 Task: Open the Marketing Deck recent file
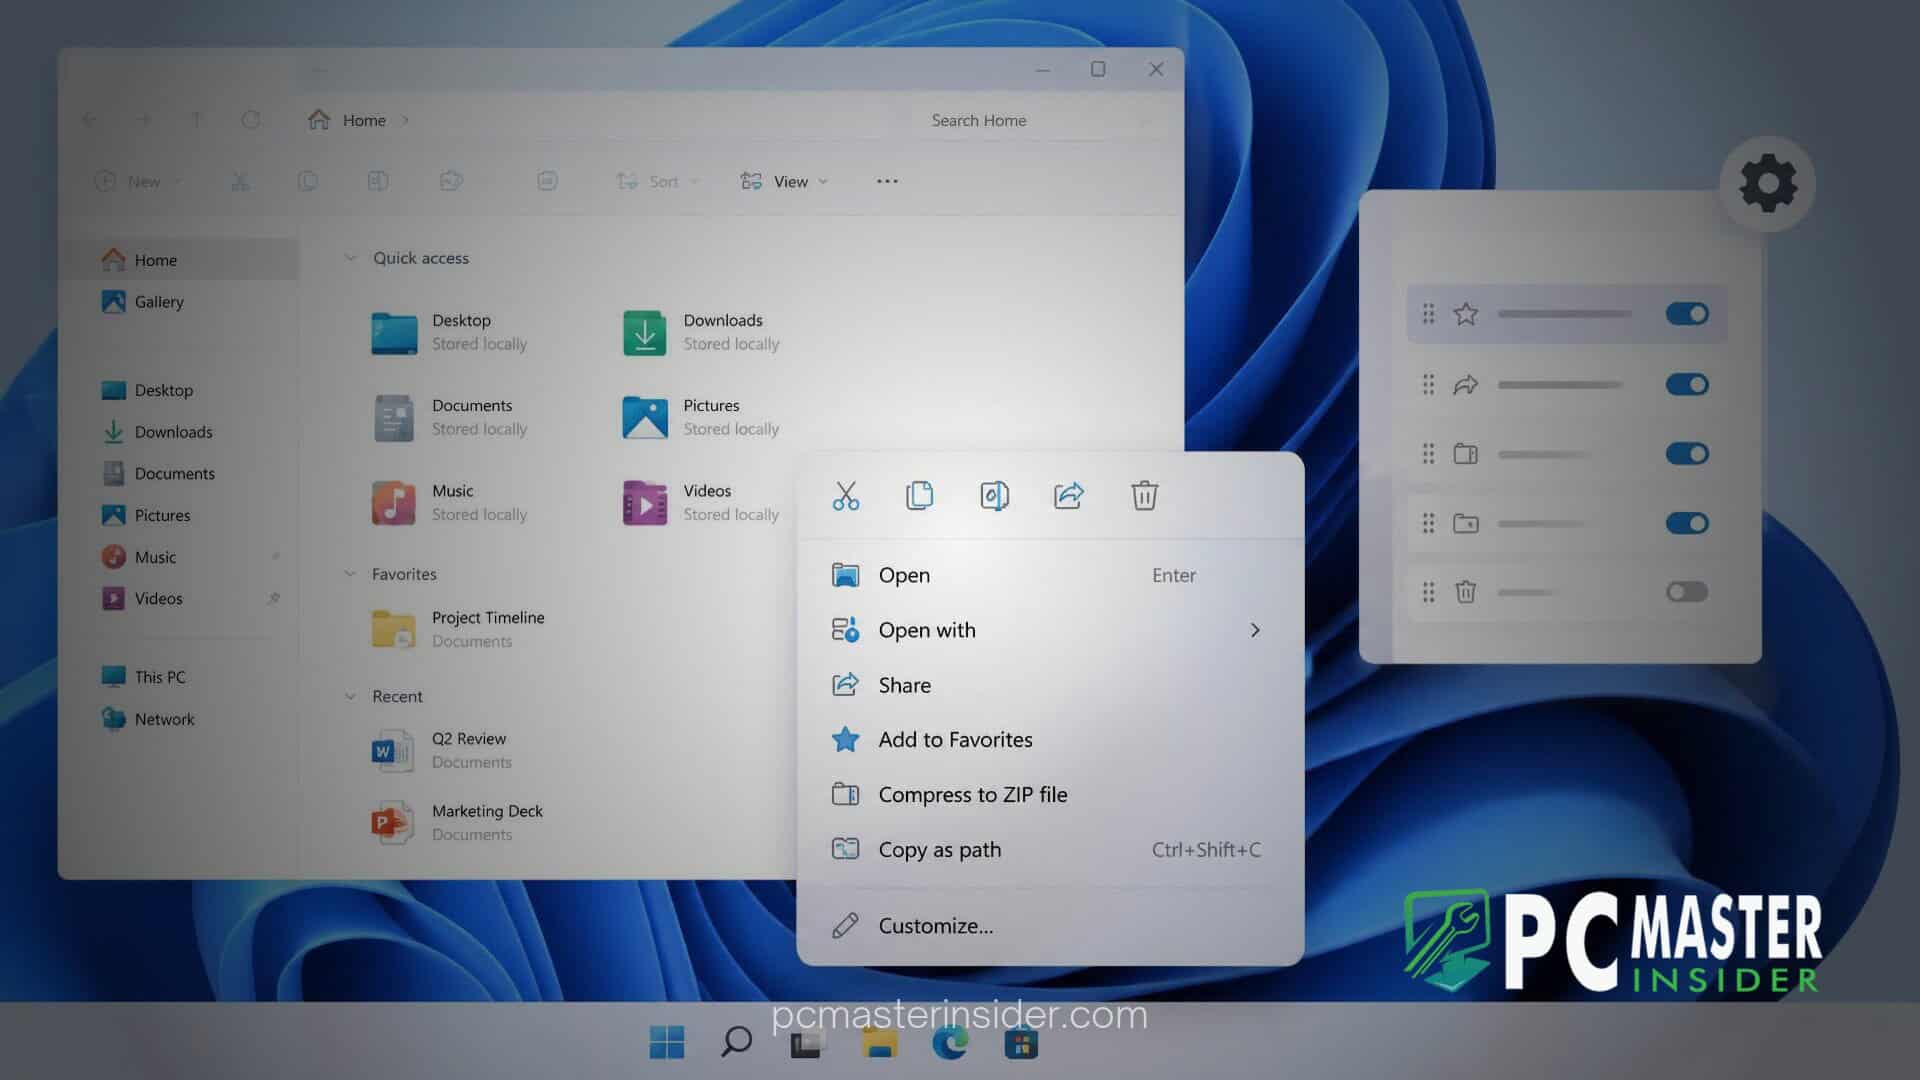tap(460, 822)
